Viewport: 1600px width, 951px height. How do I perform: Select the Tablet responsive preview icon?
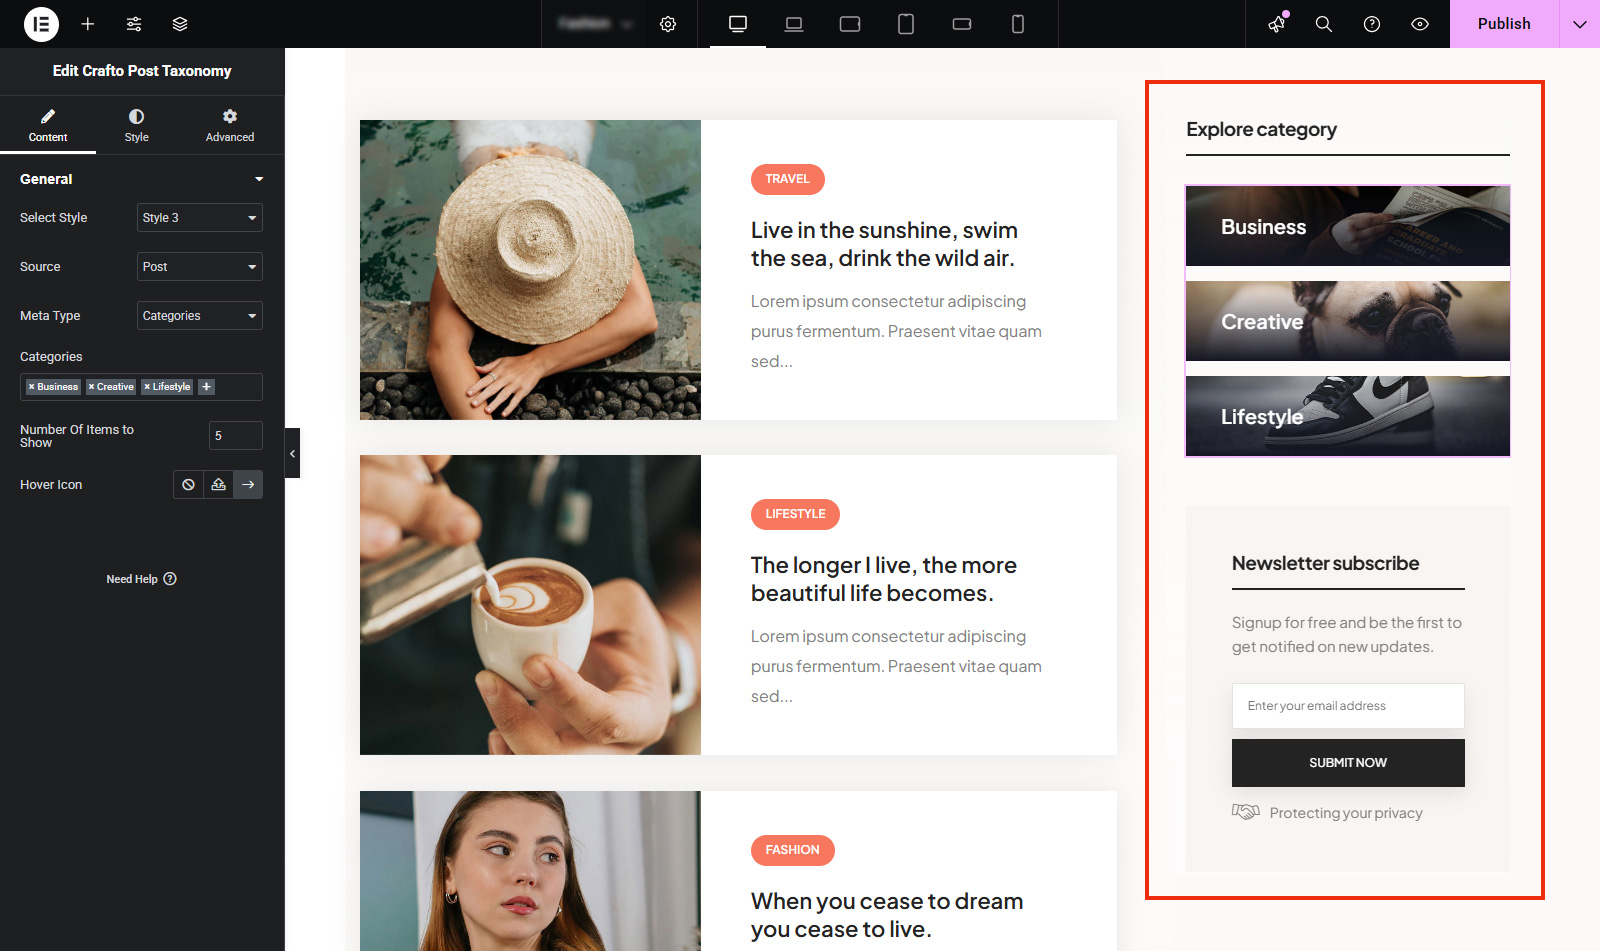pos(906,24)
